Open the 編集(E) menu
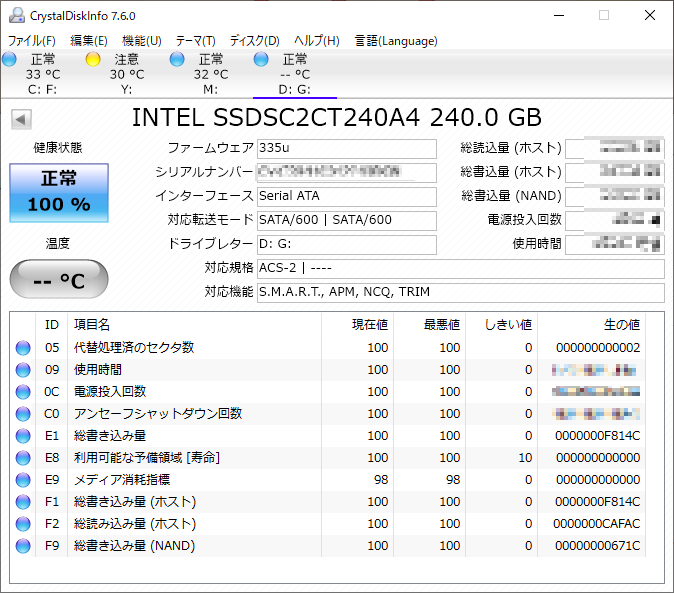 [x=89, y=41]
